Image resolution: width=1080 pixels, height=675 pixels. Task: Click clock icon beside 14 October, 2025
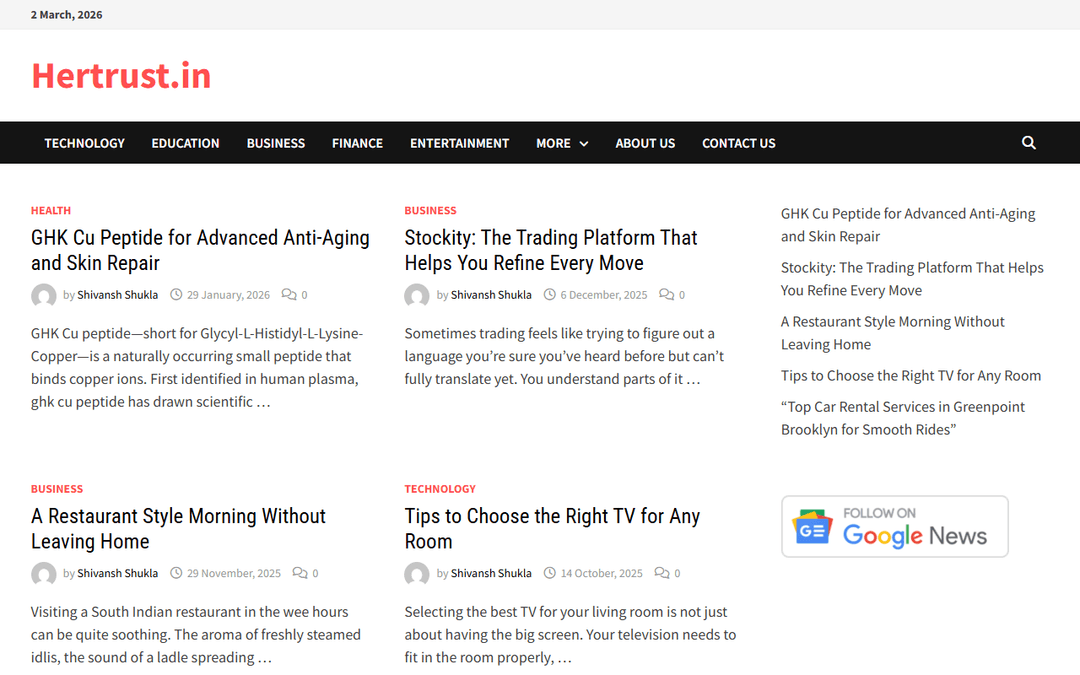(x=550, y=573)
